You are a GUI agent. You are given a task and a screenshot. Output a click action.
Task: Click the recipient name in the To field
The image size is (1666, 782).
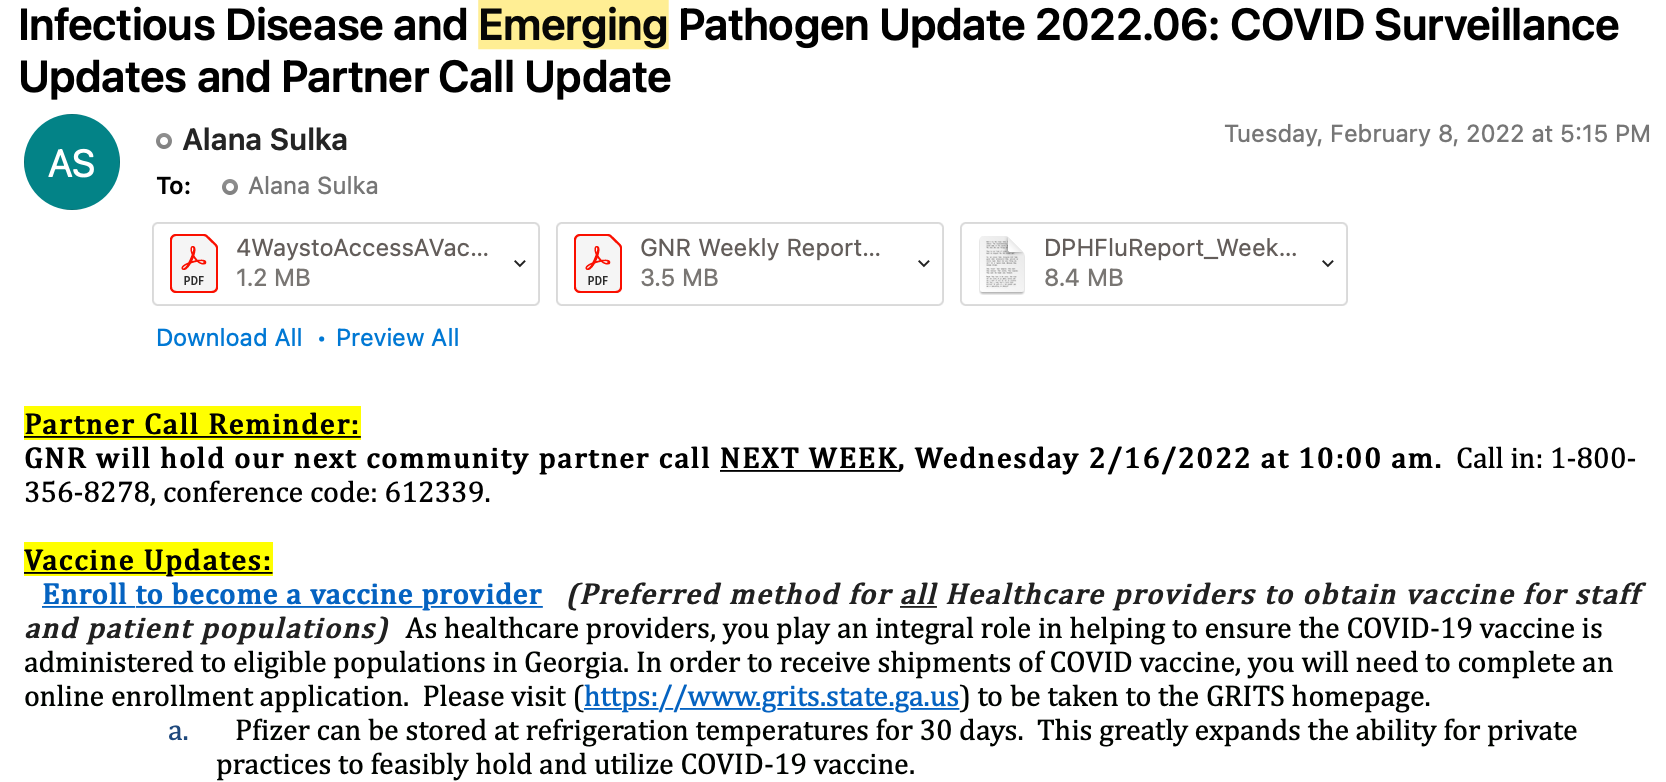point(313,186)
